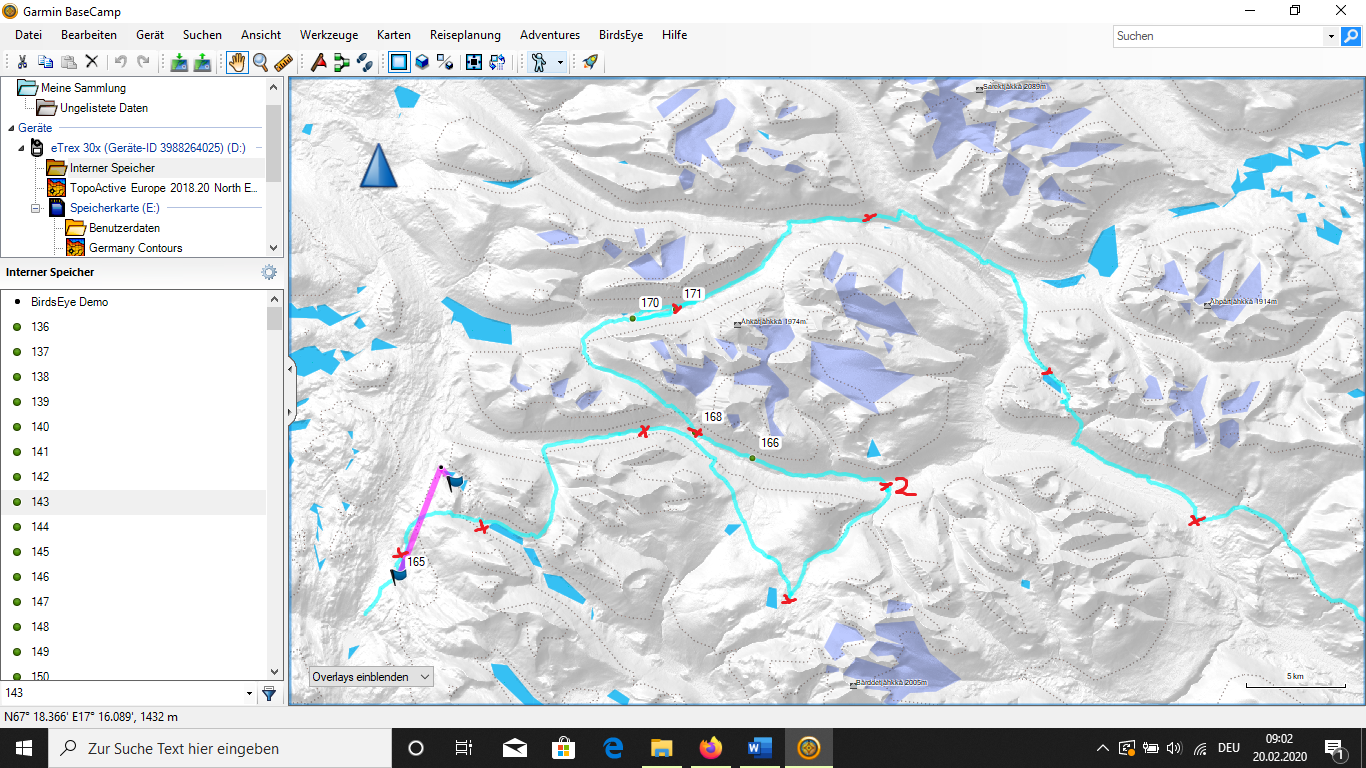
Task: Click the Redo arrow icon
Action: pyautogui.click(x=144, y=62)
